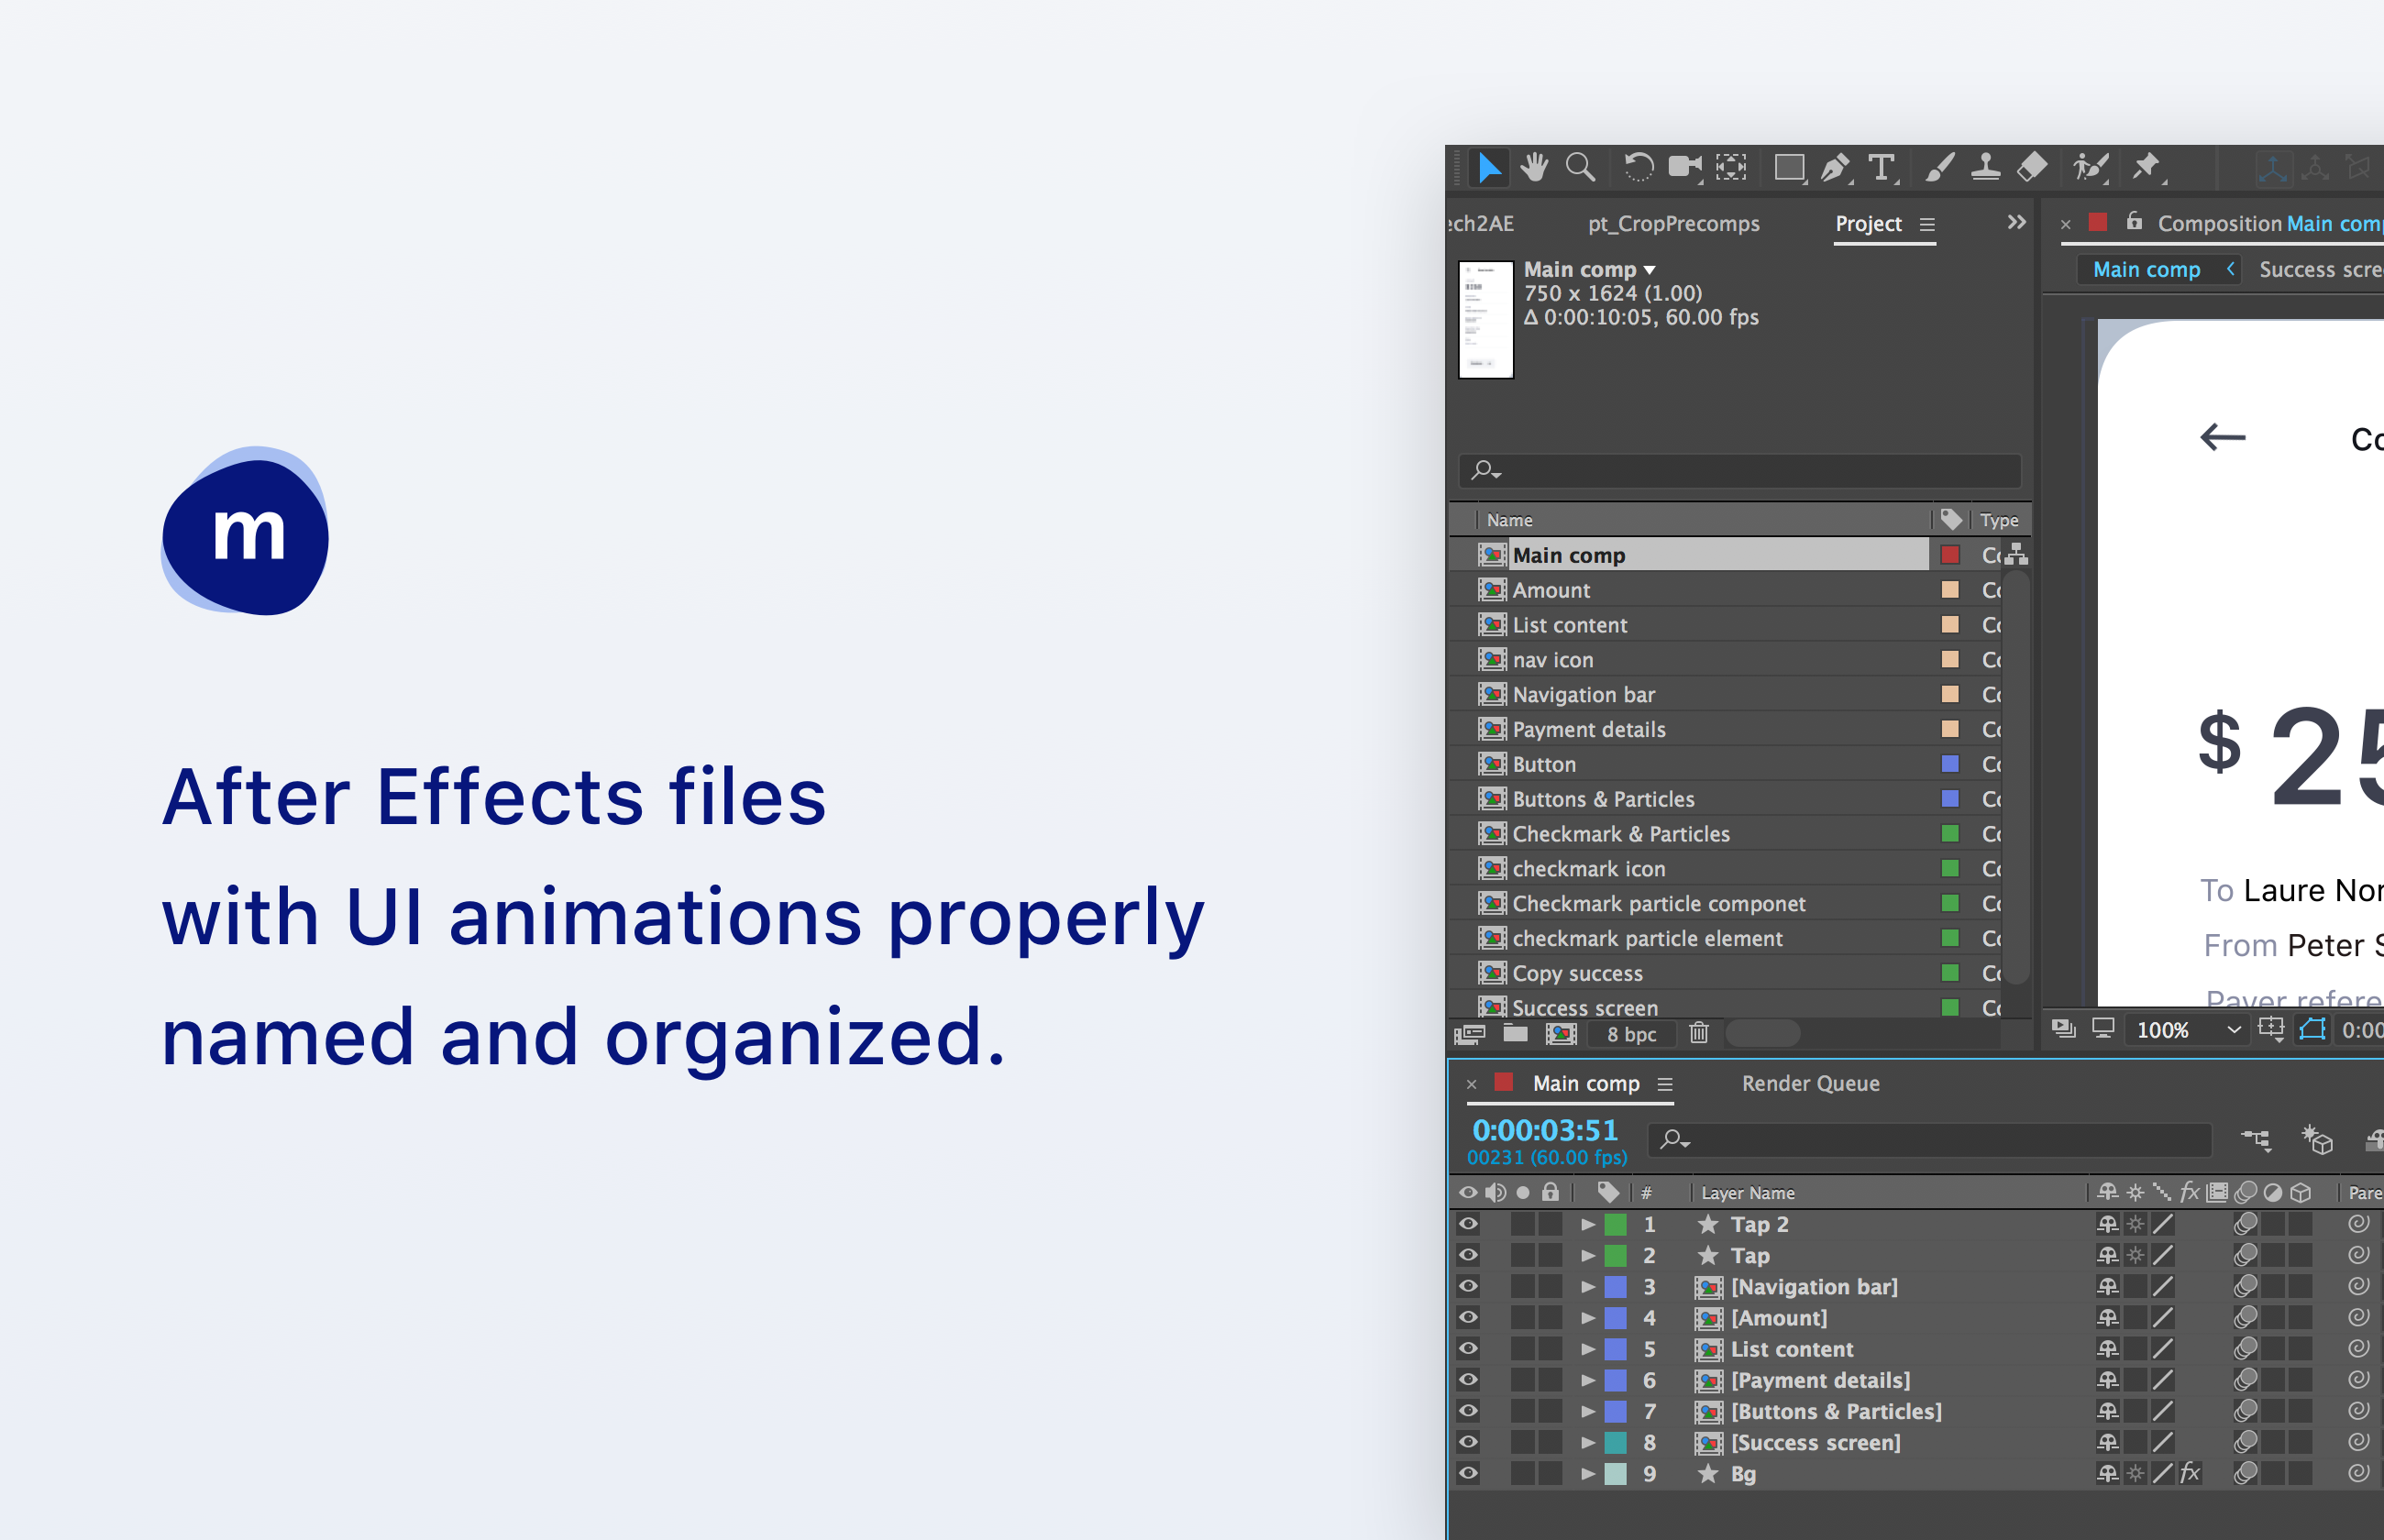
Task: Click the Project panel search field
Action: pyautogui.click(x=1750, y=470)
